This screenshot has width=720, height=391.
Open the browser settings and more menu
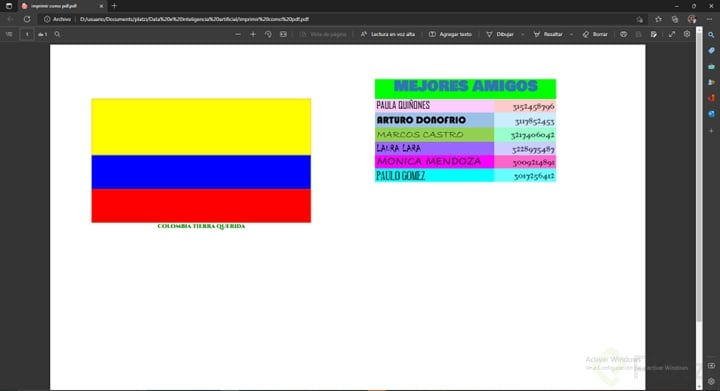pos(709,19)
